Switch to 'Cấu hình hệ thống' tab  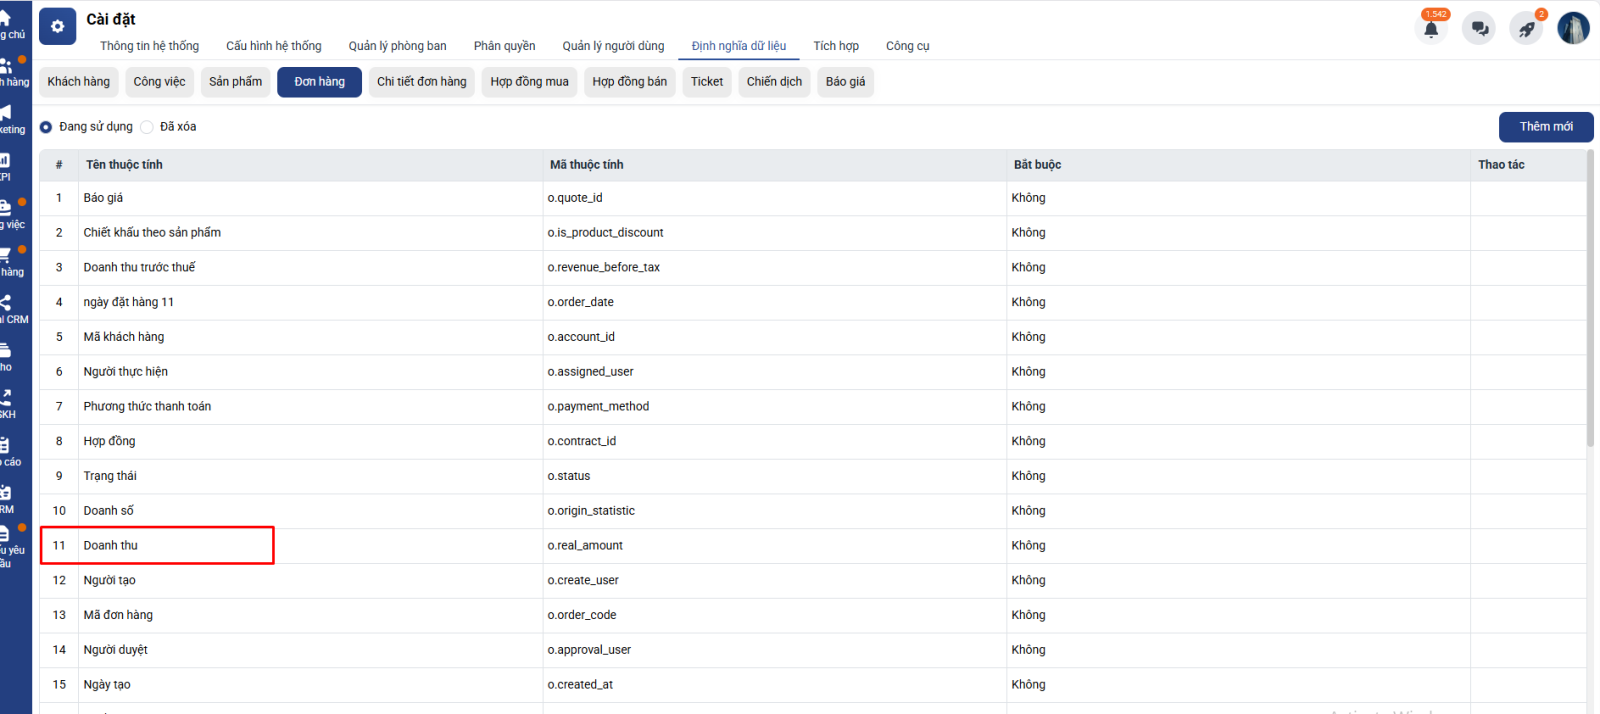tap(273, 46)
